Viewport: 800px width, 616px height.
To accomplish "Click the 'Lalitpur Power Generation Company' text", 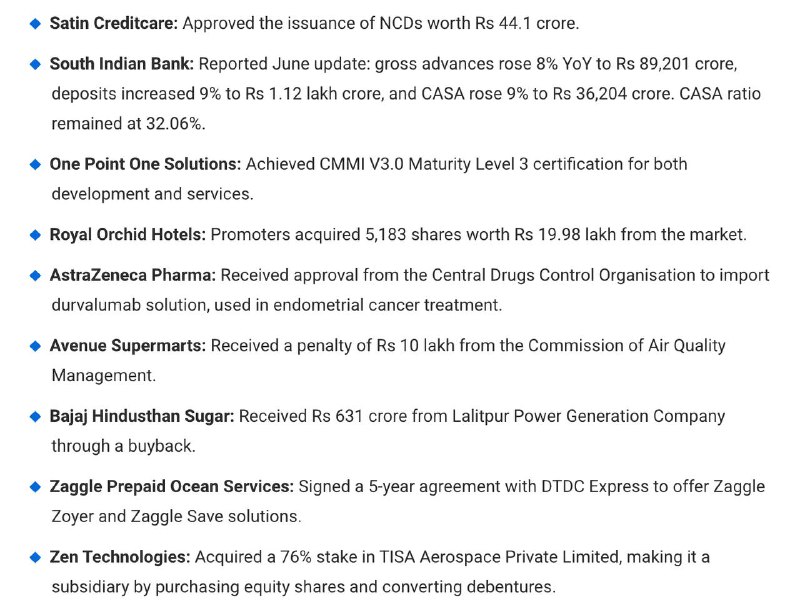I will 588,416.
